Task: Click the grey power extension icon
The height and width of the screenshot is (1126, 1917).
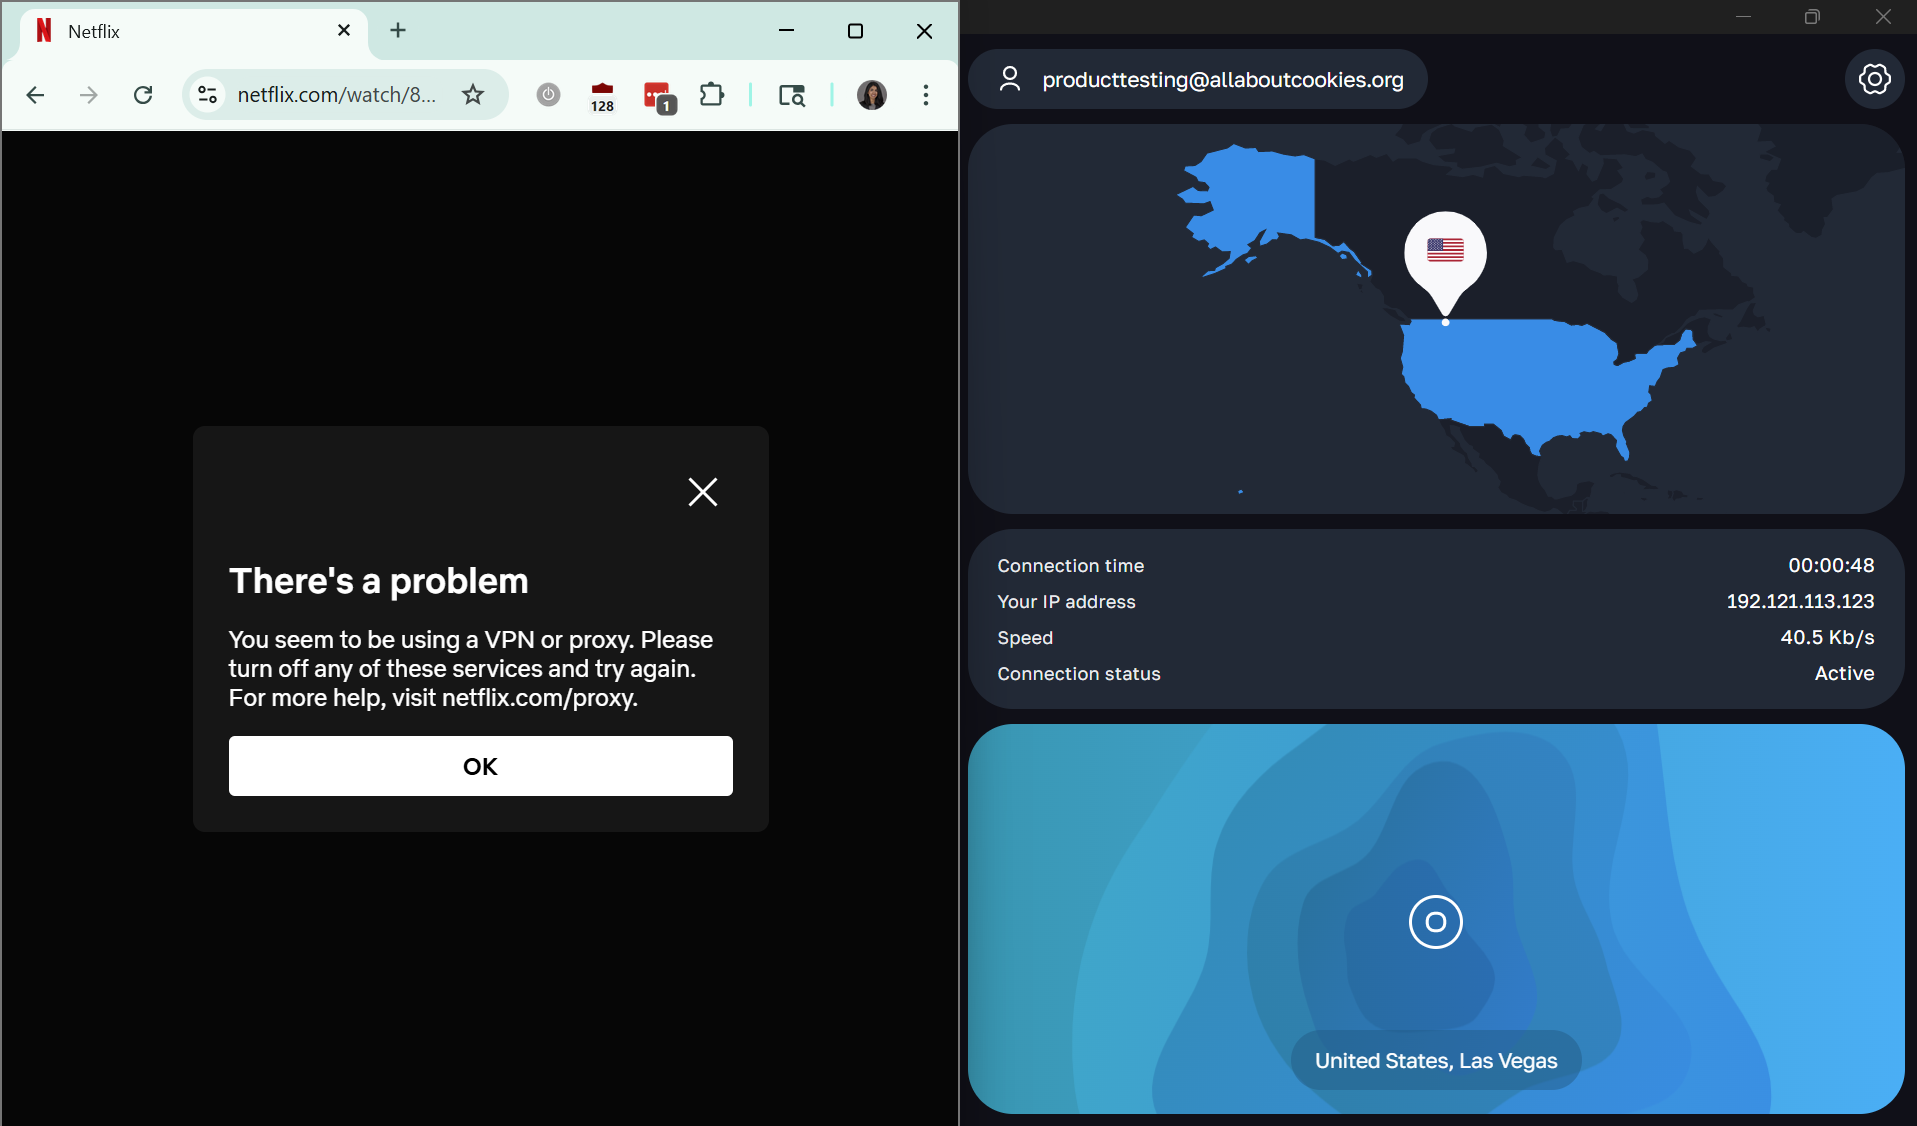Action: click(548, 95)
